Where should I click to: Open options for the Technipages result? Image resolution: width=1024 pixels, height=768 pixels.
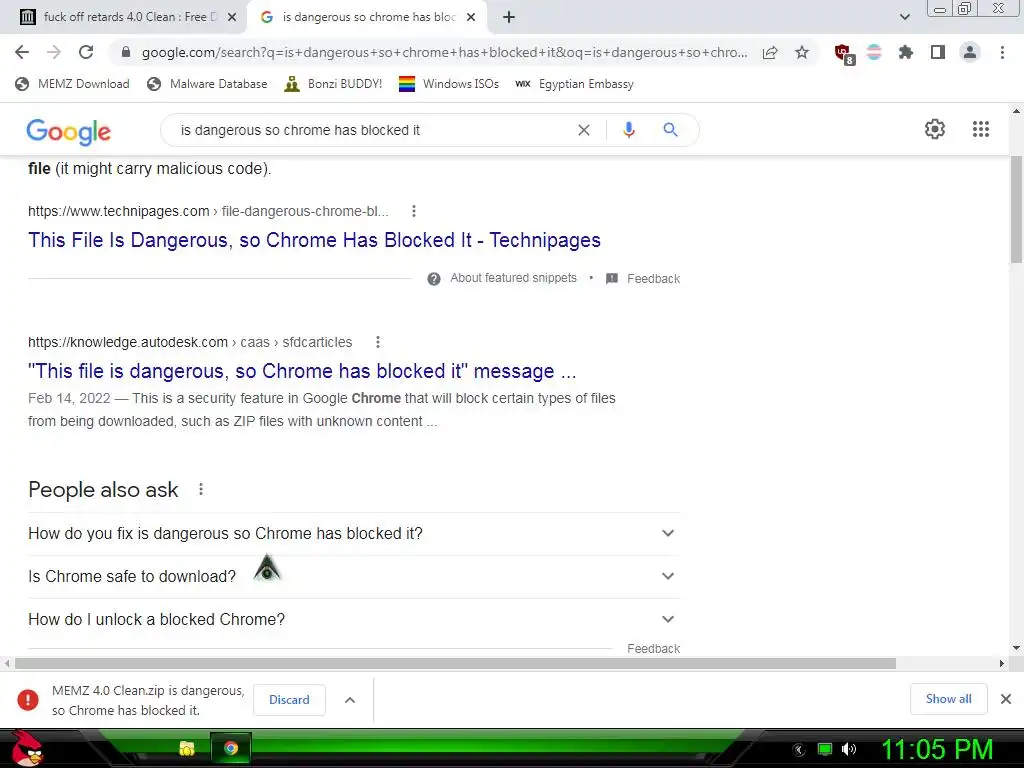point(413,211)
